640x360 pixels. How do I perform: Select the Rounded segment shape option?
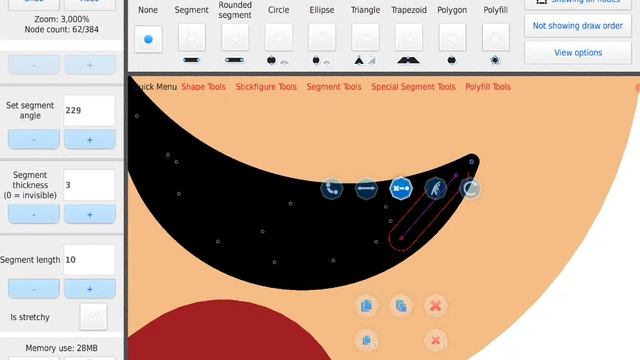point(235,37)
